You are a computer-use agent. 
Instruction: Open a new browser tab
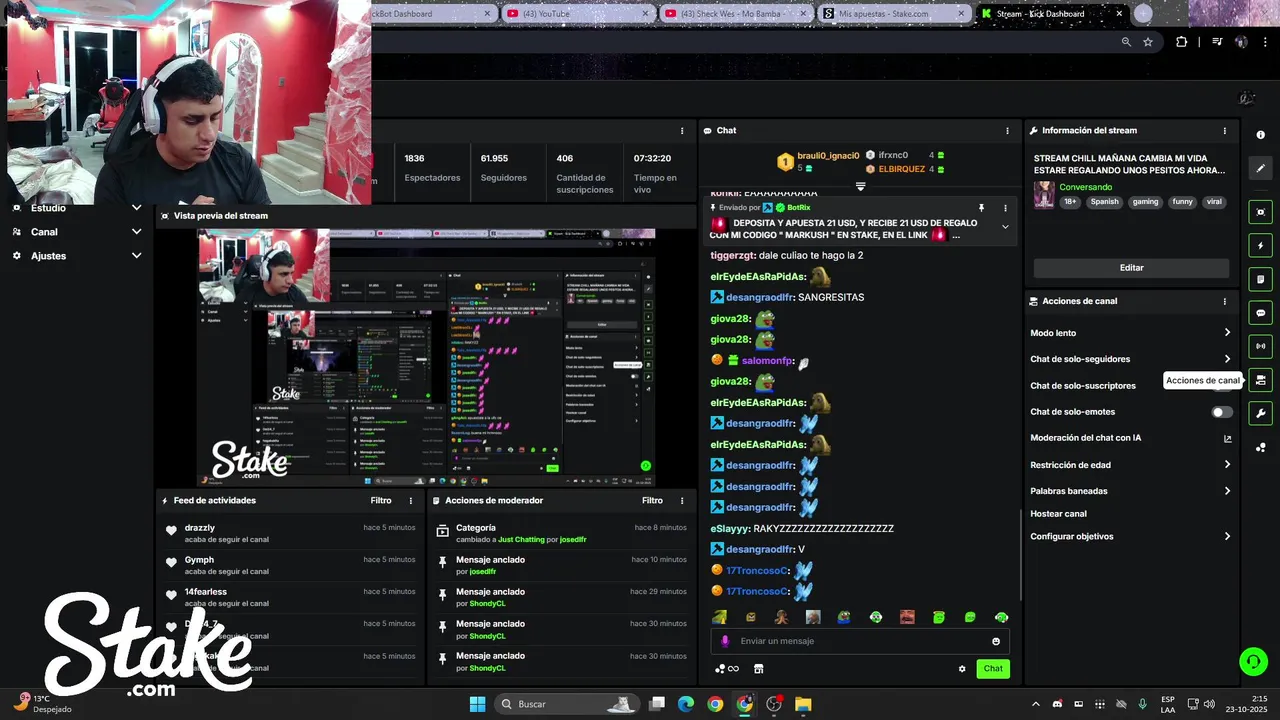click(1143, 14)
